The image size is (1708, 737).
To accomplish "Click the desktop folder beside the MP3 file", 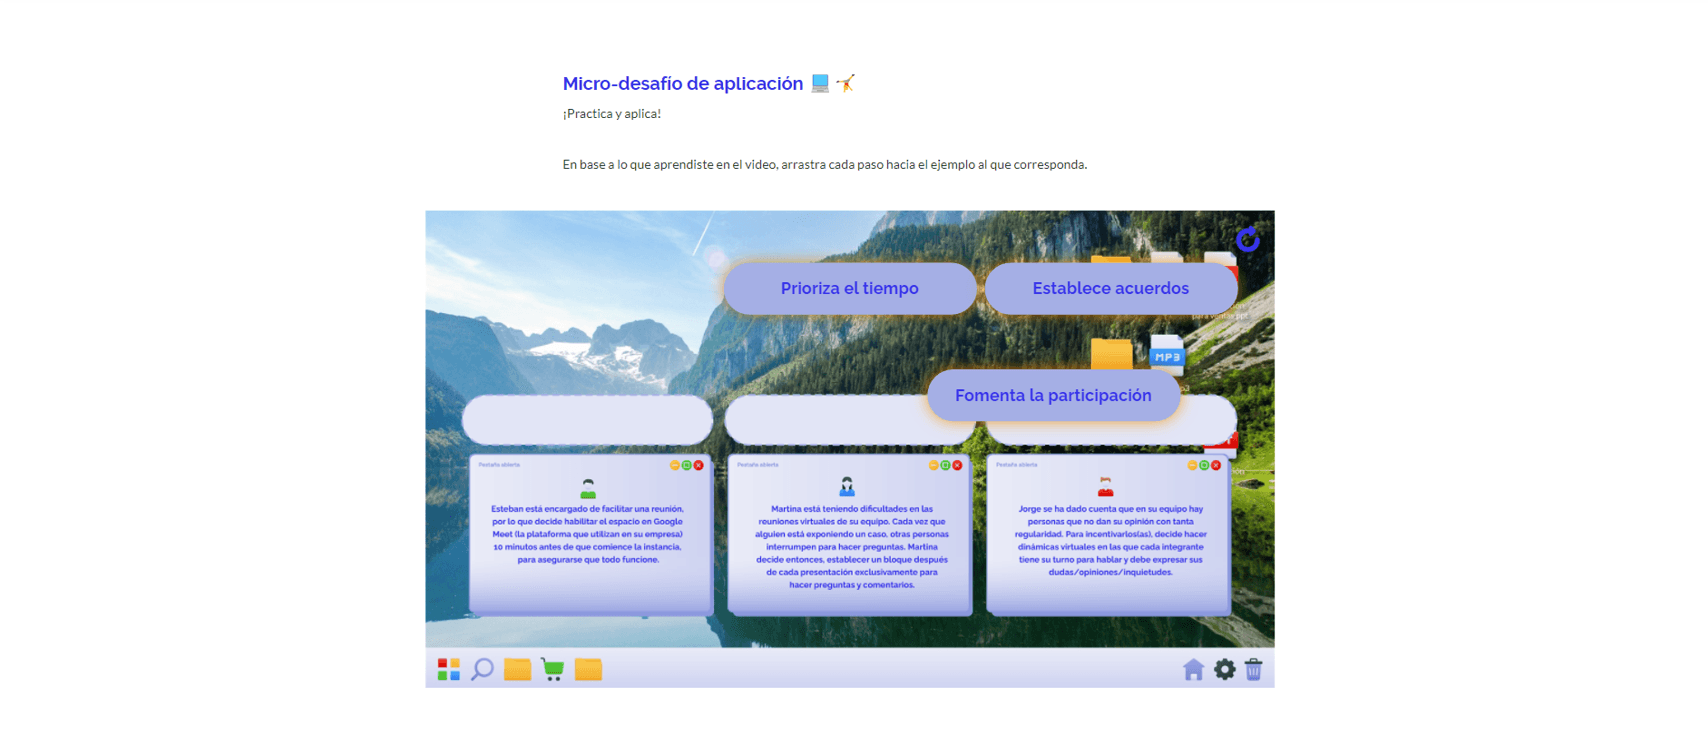I will tap(1111, 354).
